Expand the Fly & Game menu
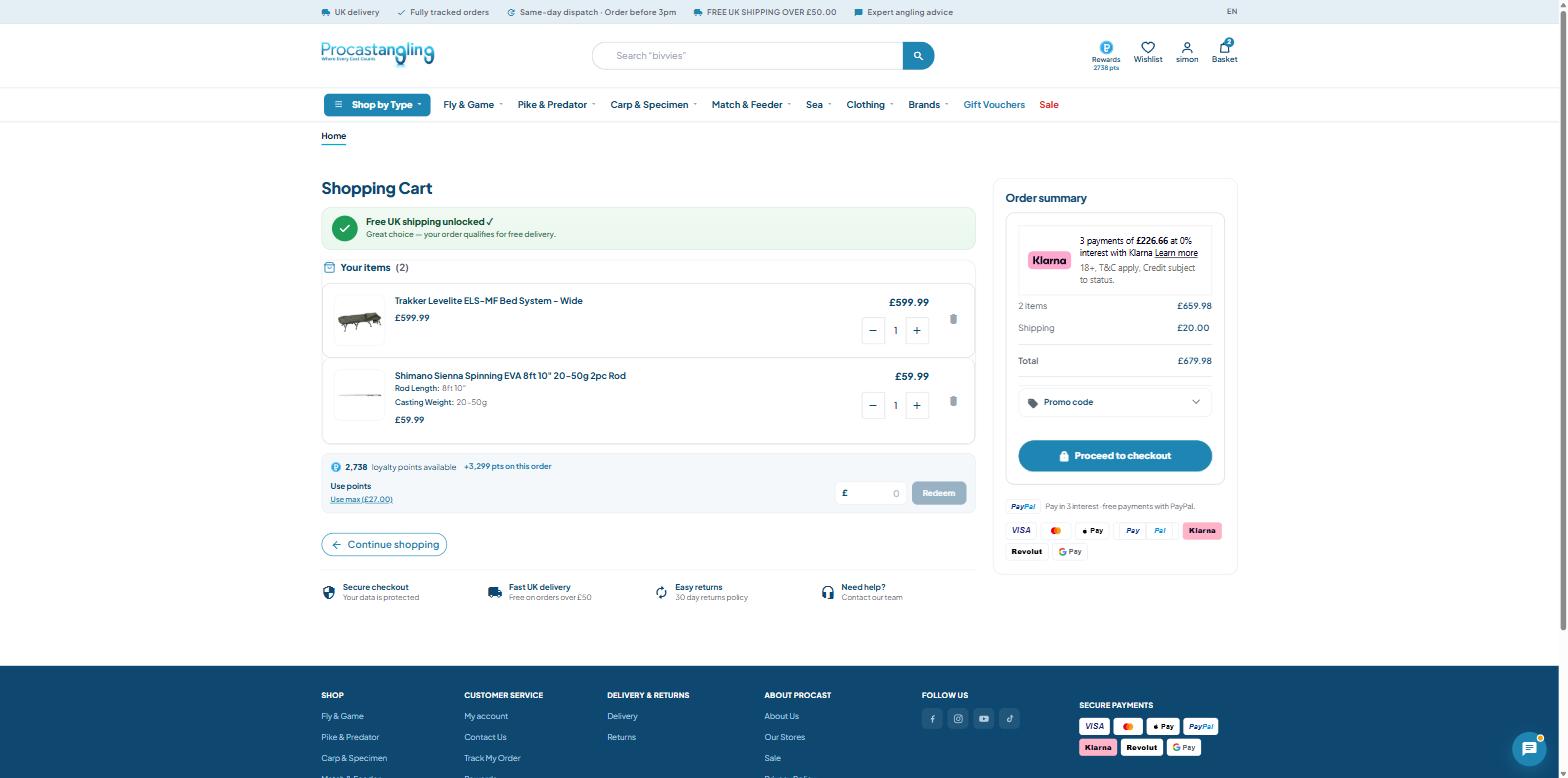This screenshot has height=778, width=1568. point(473,105)
